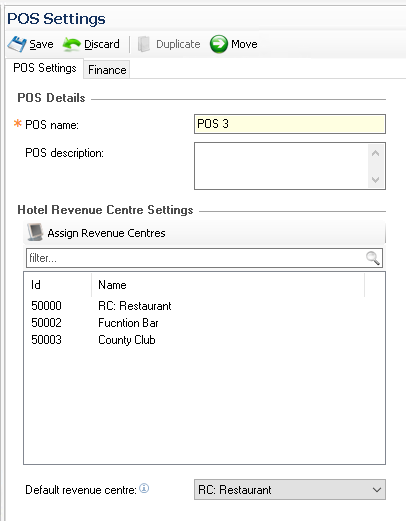The height and width of the screenshot is (521, 406).
Task: Open the Default revenue centre dropdown
Action: (x=290, y=489)
